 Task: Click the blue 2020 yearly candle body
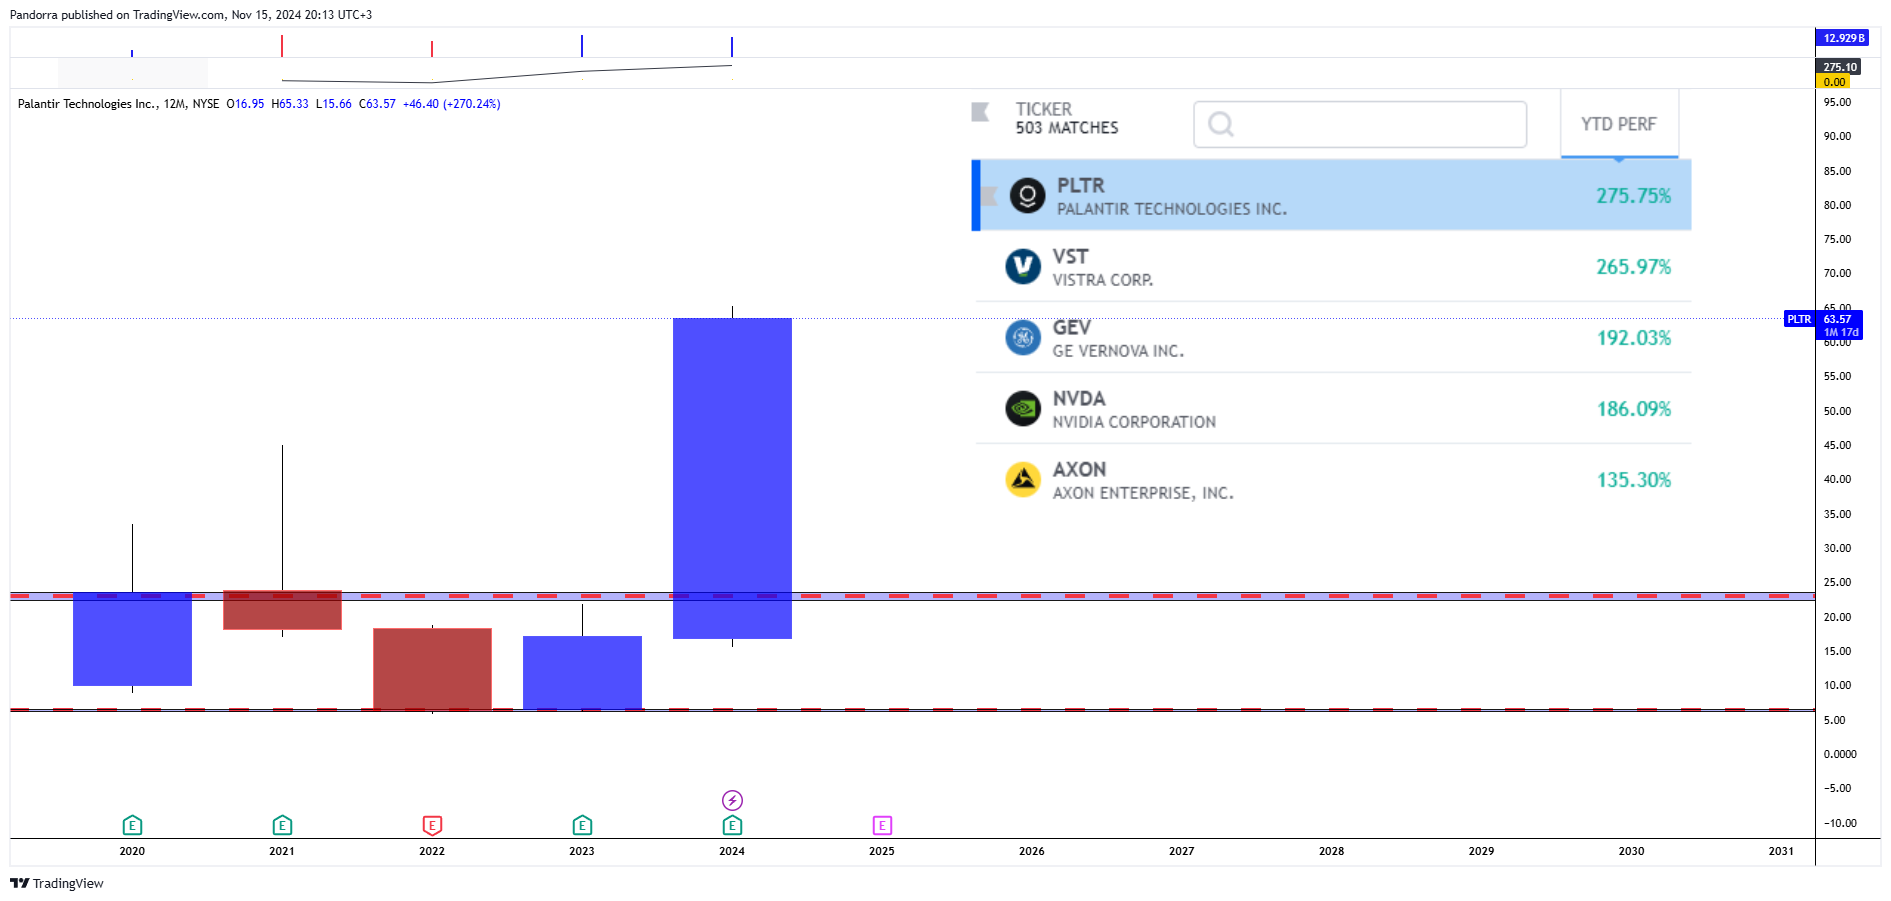[x=132, y=639]
